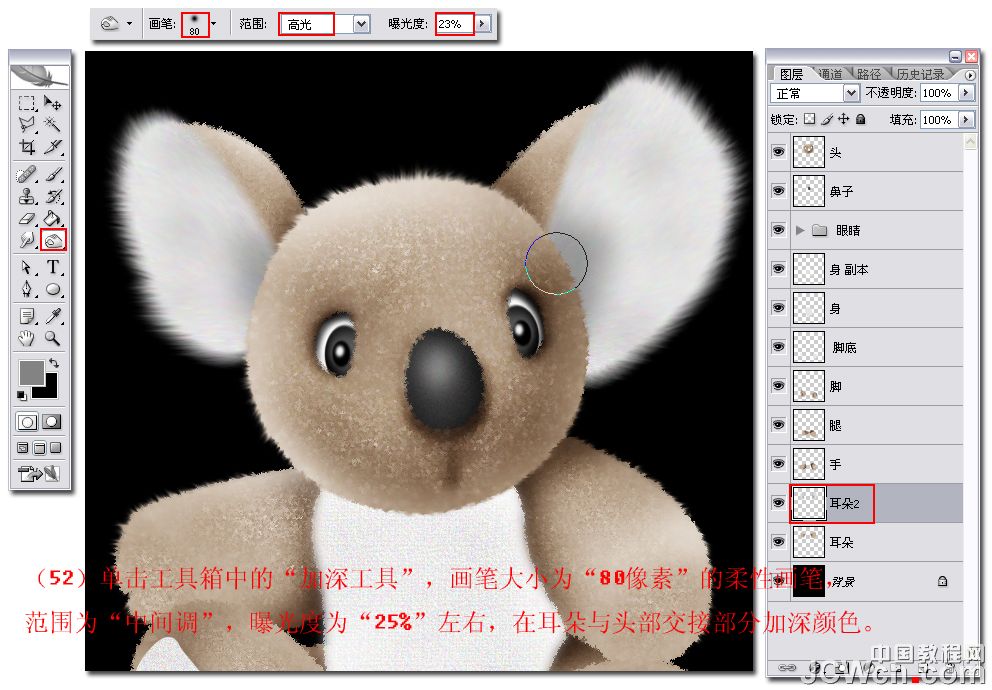Select the Ellipse shape tool
Image resolution: width=992 pixels, height=690 pixels.
coord(53,290)
